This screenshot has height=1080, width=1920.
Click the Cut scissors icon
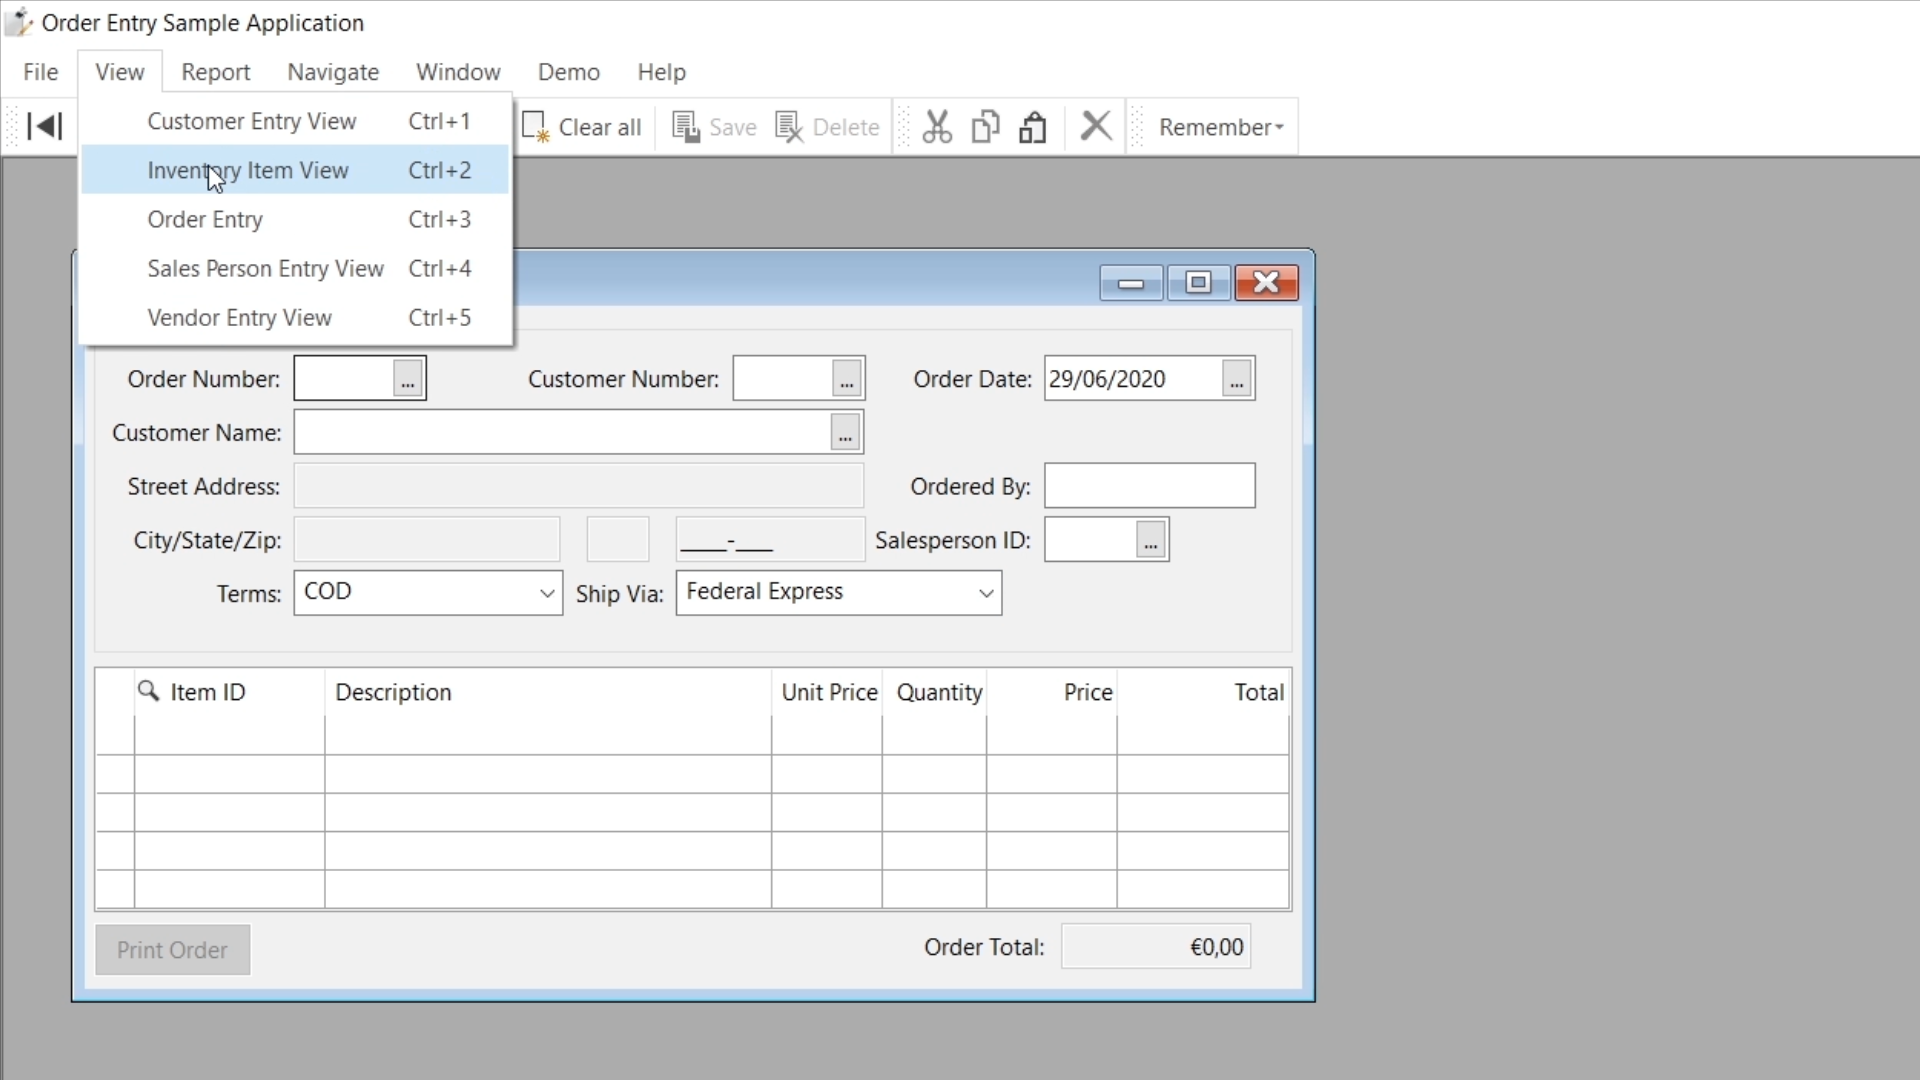937,127
